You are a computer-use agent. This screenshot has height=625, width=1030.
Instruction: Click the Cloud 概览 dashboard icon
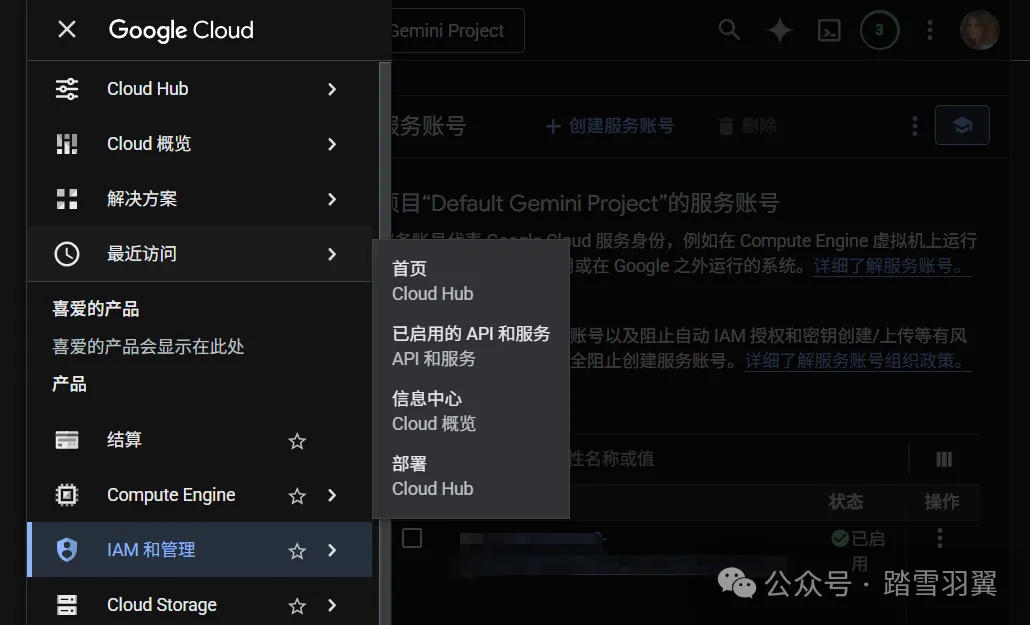(67, 144)
